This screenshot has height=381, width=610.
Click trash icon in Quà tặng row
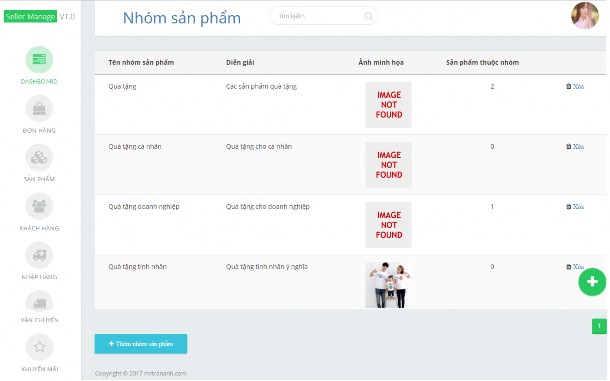click(x=569, y=86)
